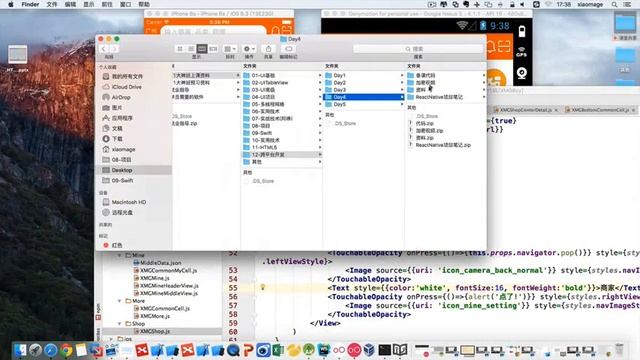640x360 pixels.
Task: Open the 帮助 menu
Action: tap(144, 4)
